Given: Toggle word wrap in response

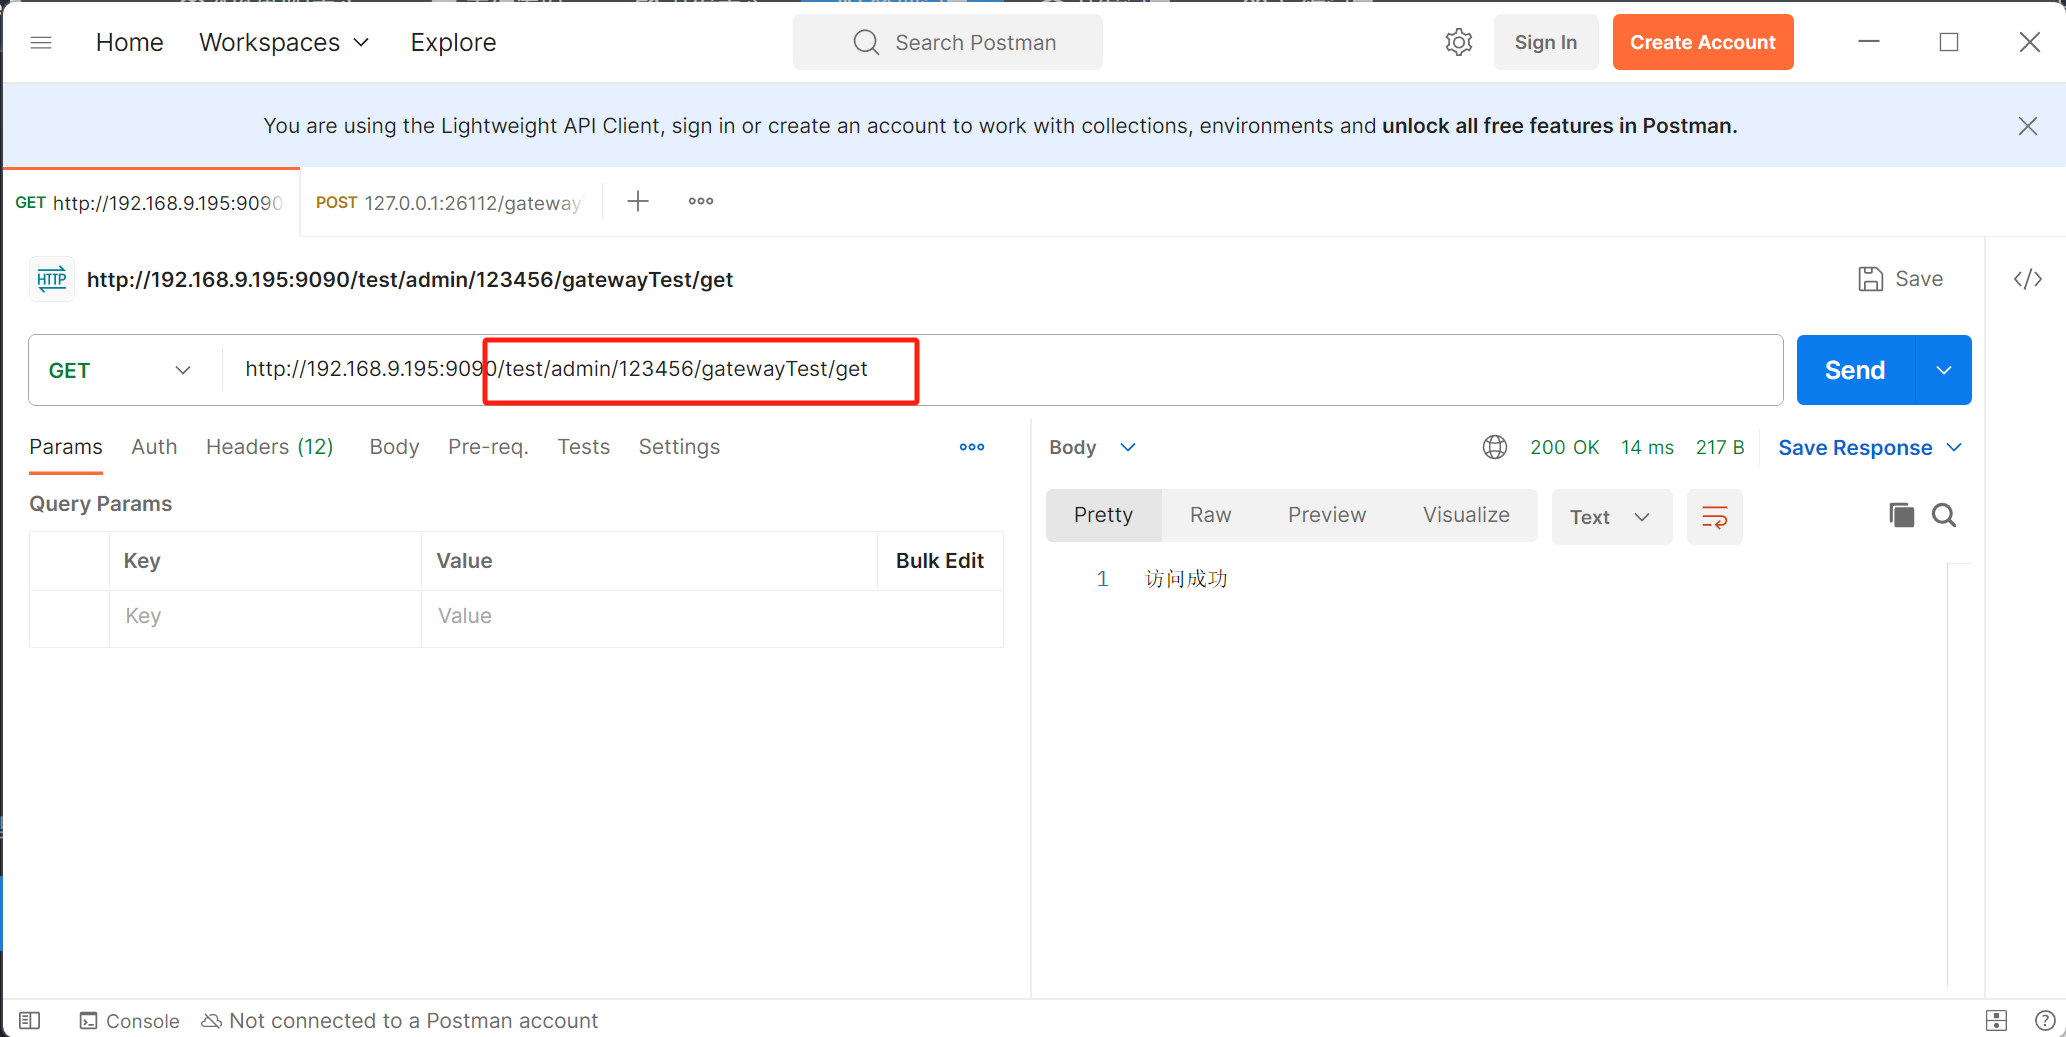Looking at the screenshot, I should click(1714, 517).
